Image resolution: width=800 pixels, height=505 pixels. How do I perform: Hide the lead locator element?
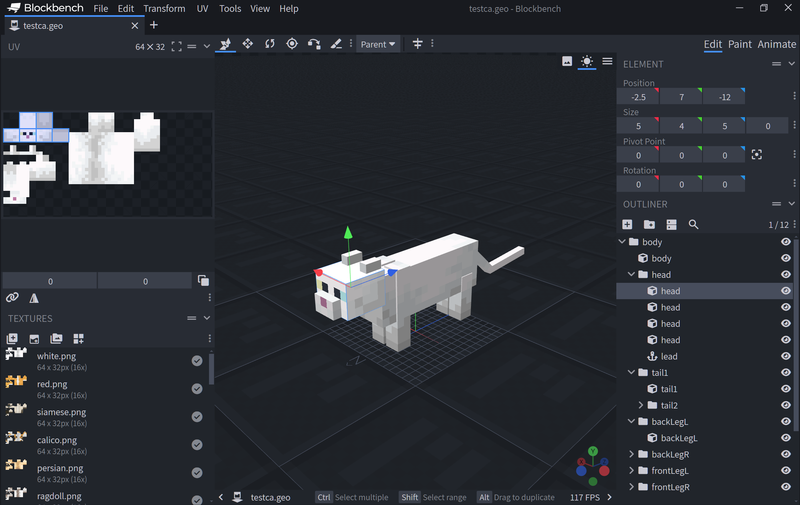click(x=786, y=356)
